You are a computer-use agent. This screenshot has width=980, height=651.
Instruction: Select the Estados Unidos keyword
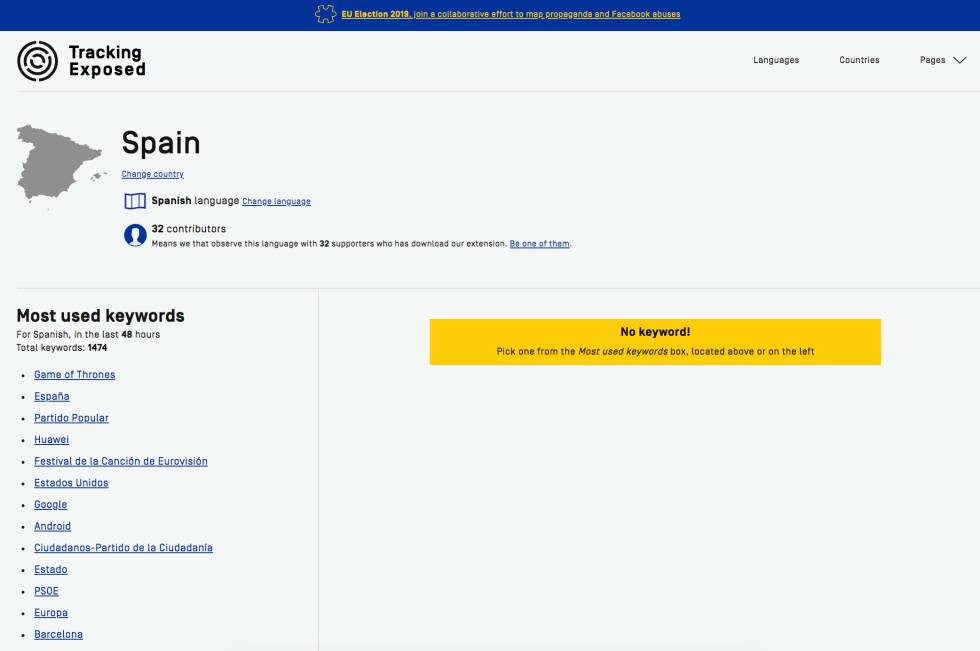point(71,483)
